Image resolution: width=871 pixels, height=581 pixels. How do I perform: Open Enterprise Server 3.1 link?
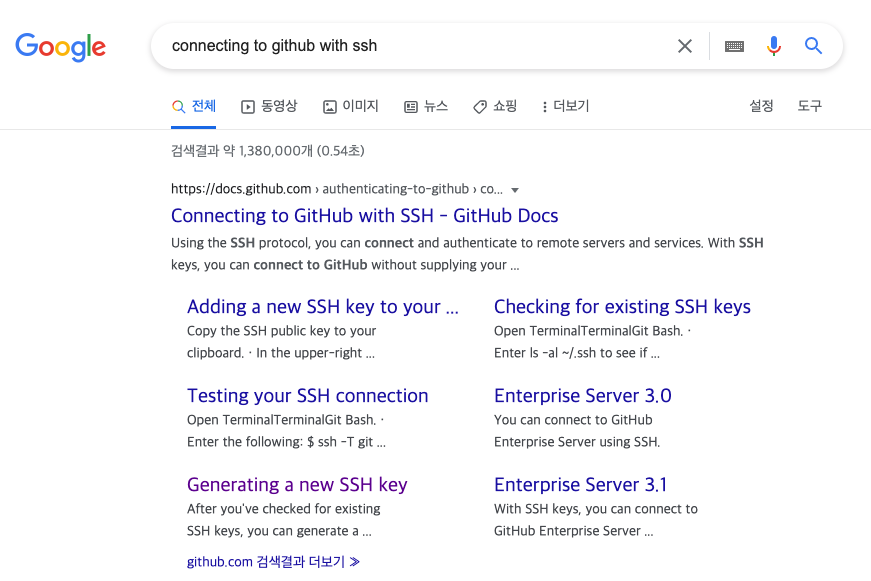pyautogui.click(x=580, y=485)
